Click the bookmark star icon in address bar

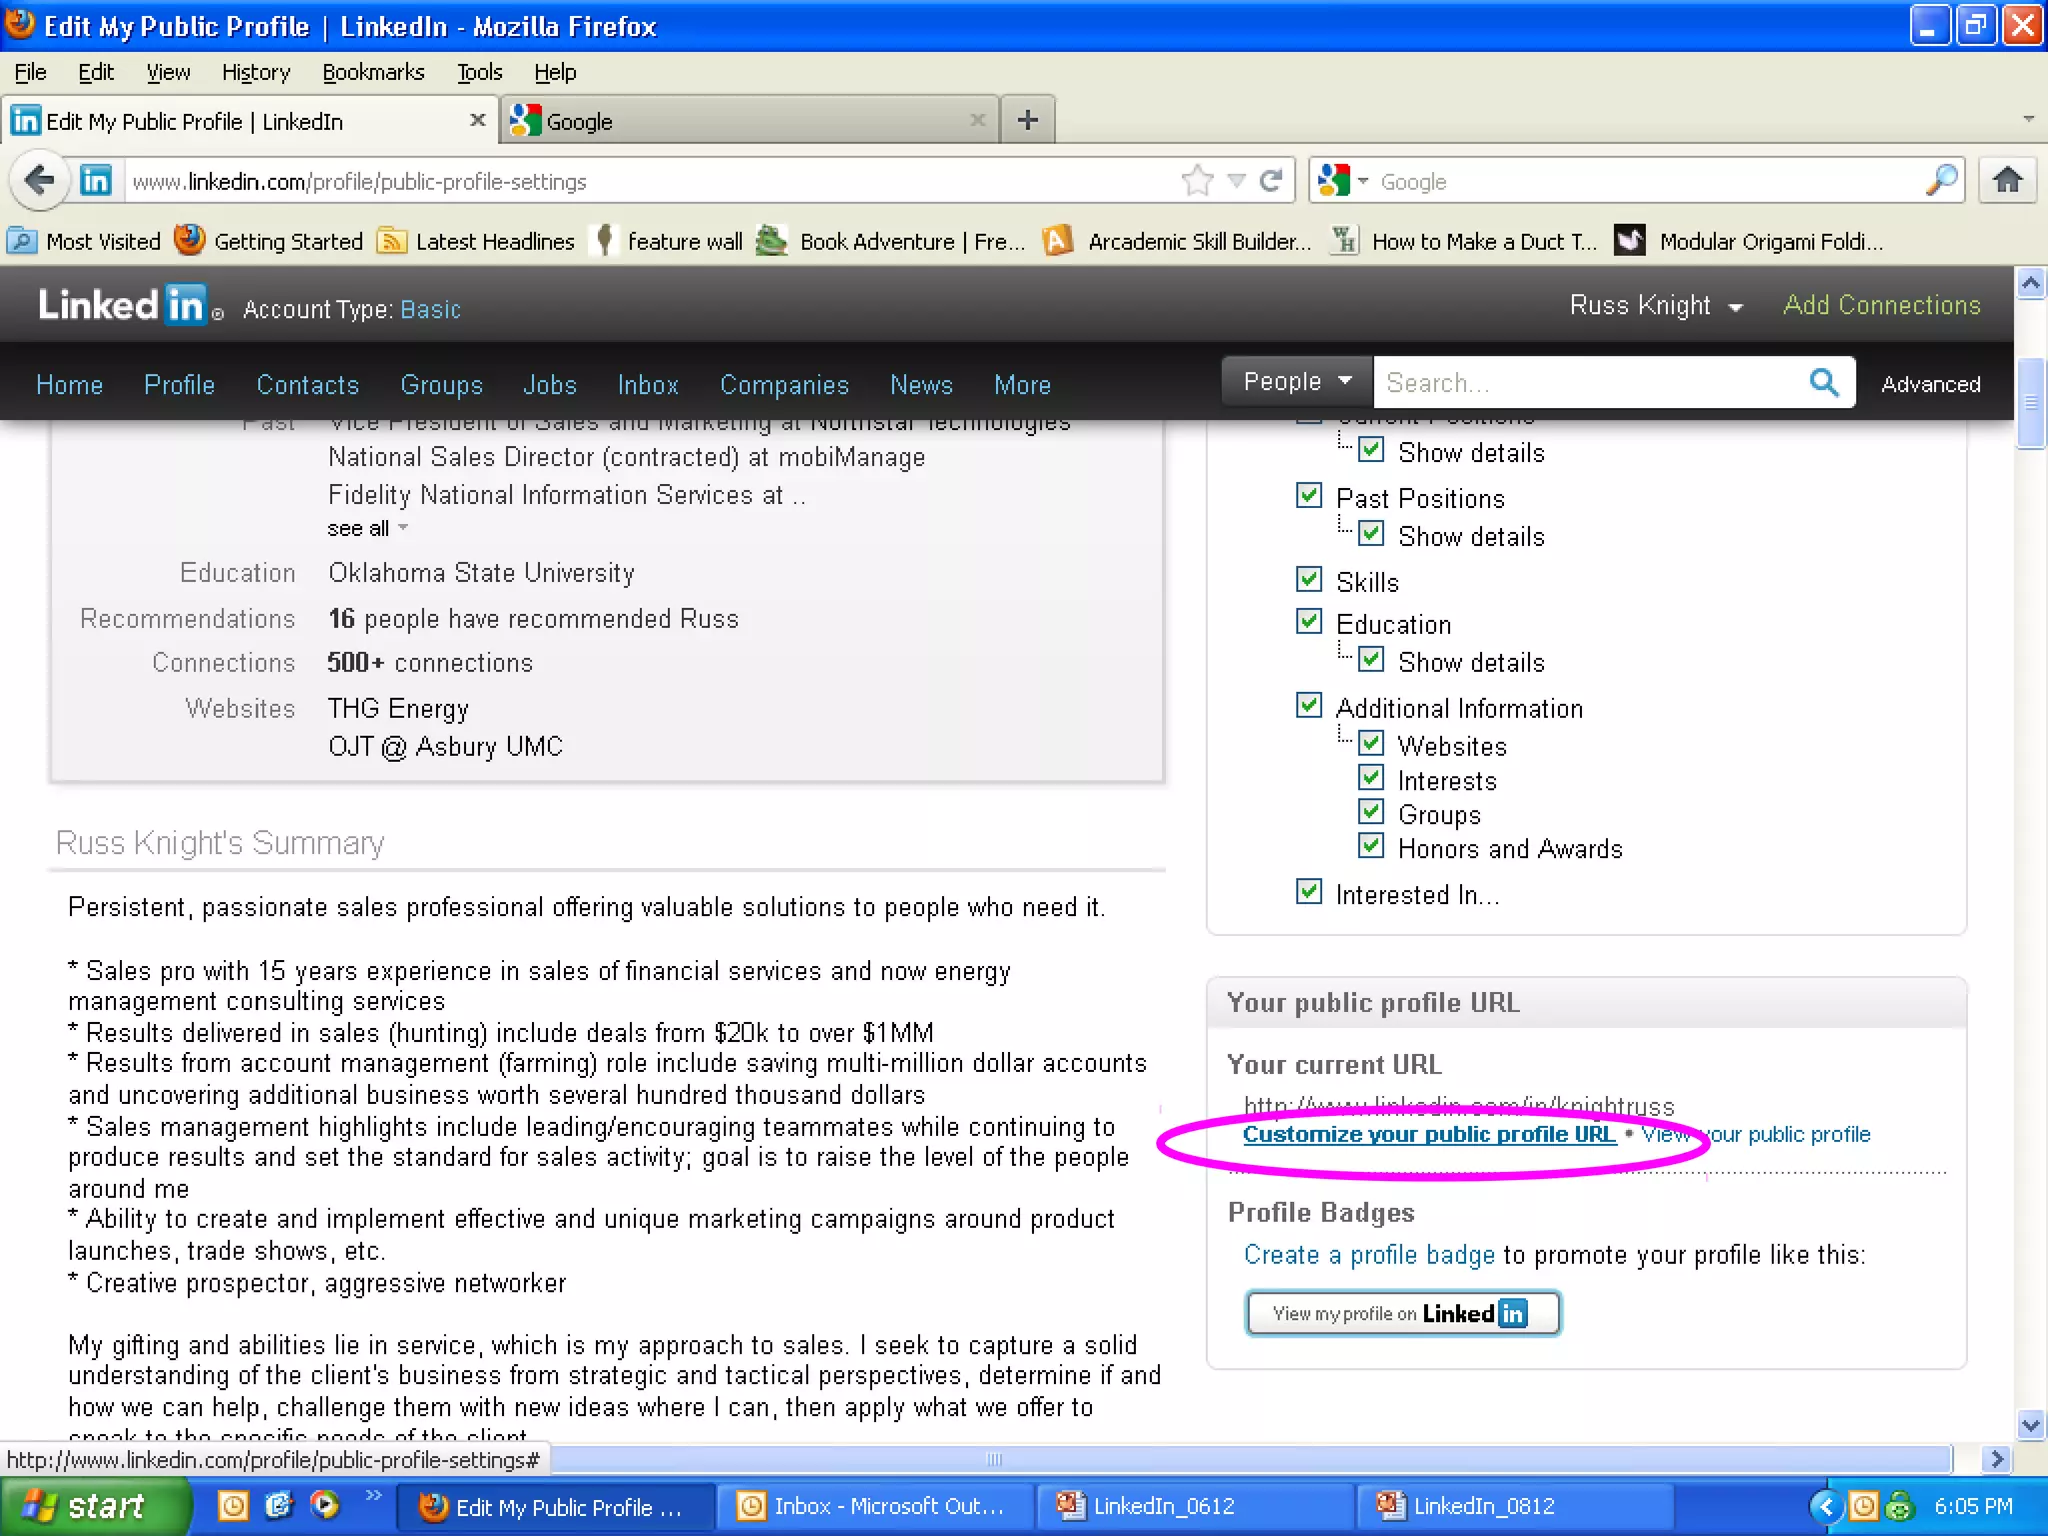[1197, 181]
